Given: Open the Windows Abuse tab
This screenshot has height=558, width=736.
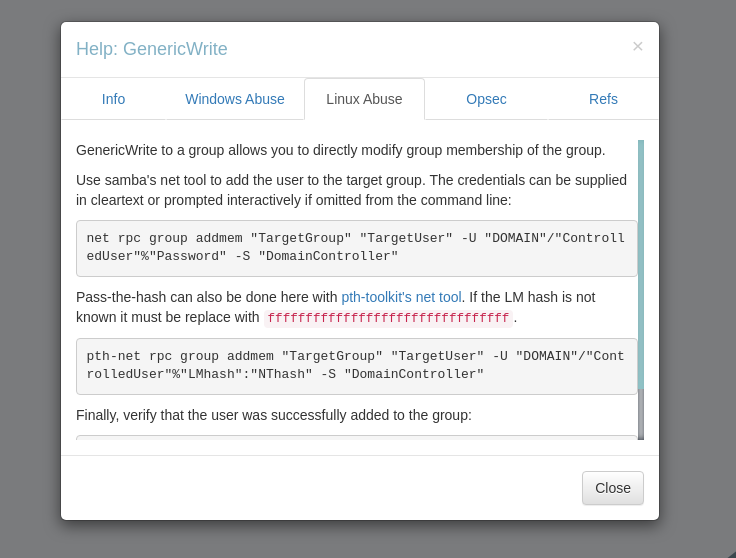Looking at the screenshot, I should coord(235,99).
